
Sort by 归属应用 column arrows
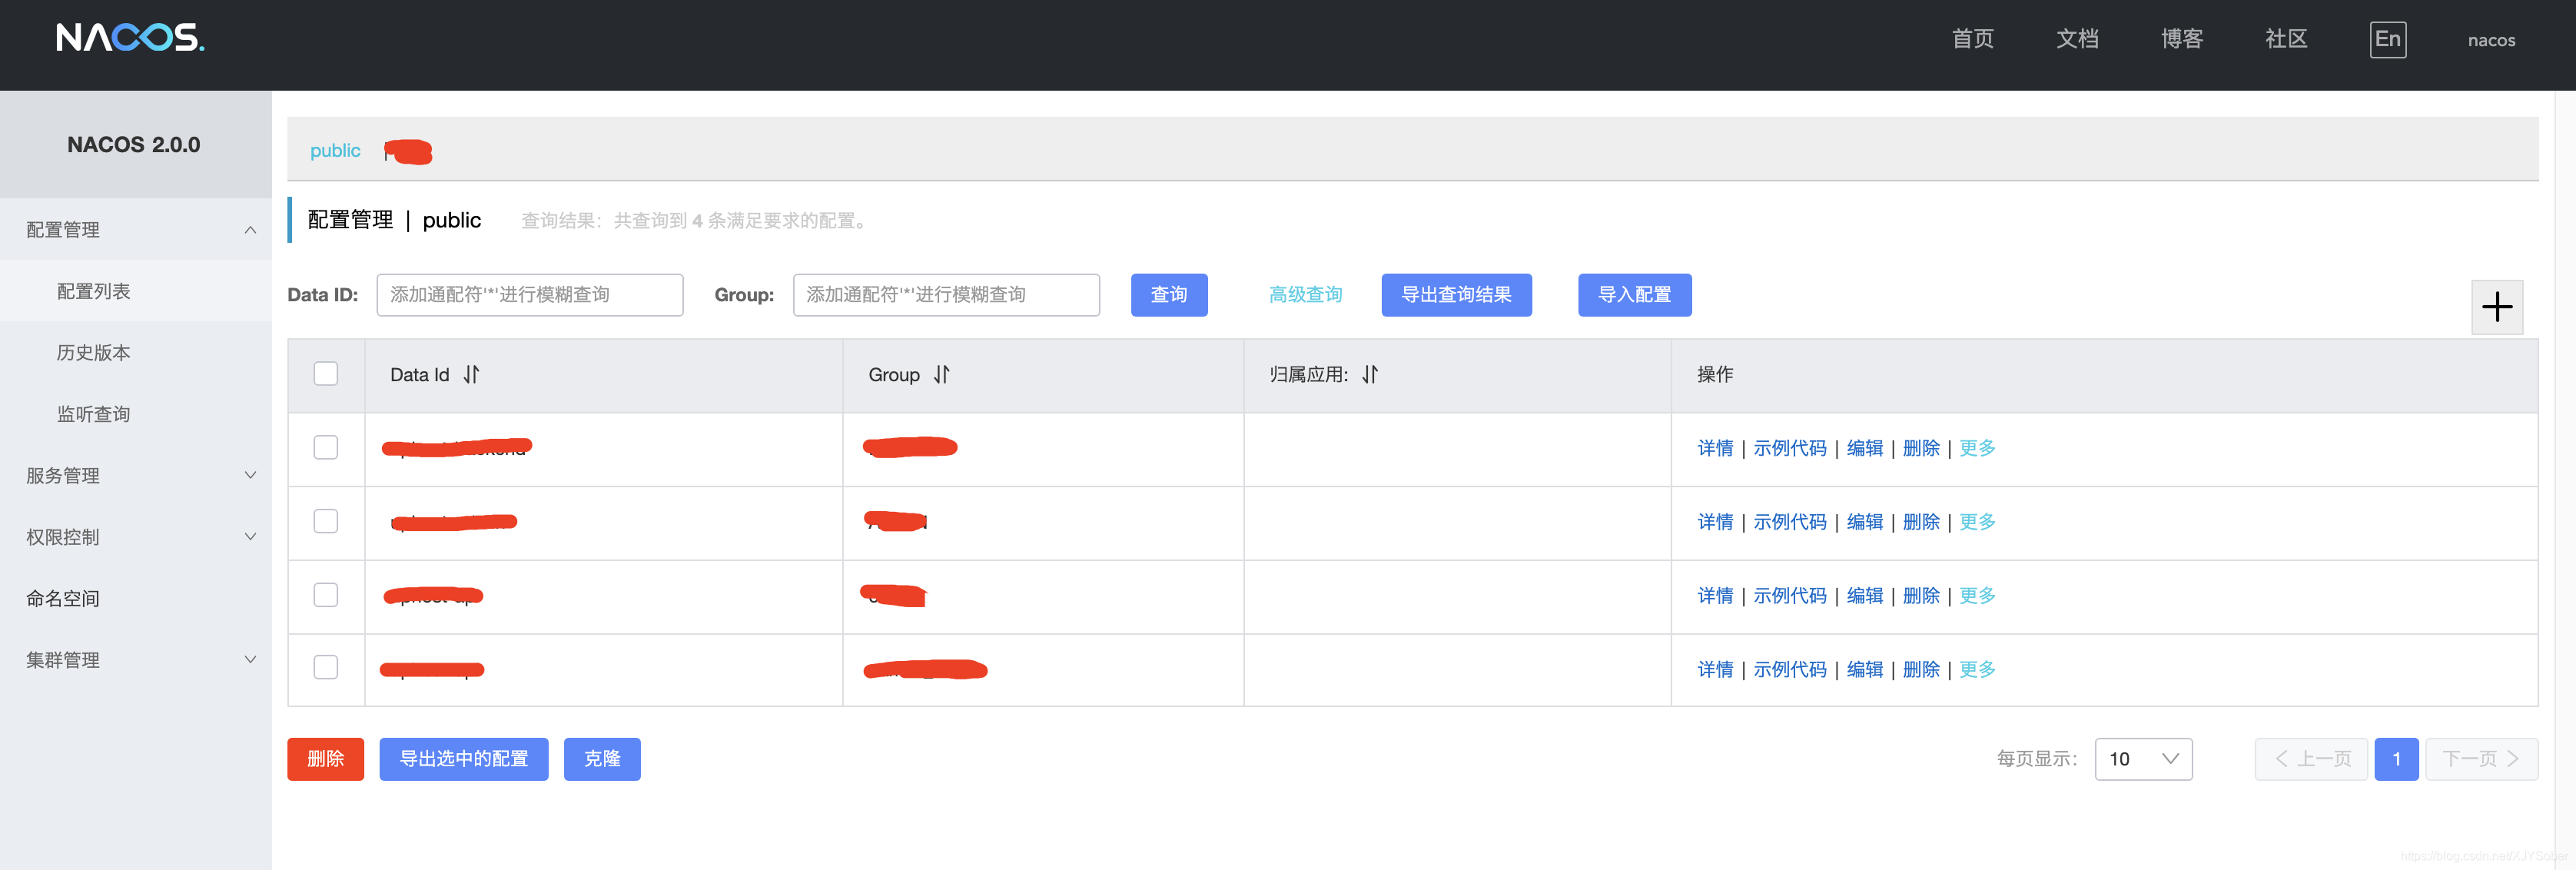1370,375
